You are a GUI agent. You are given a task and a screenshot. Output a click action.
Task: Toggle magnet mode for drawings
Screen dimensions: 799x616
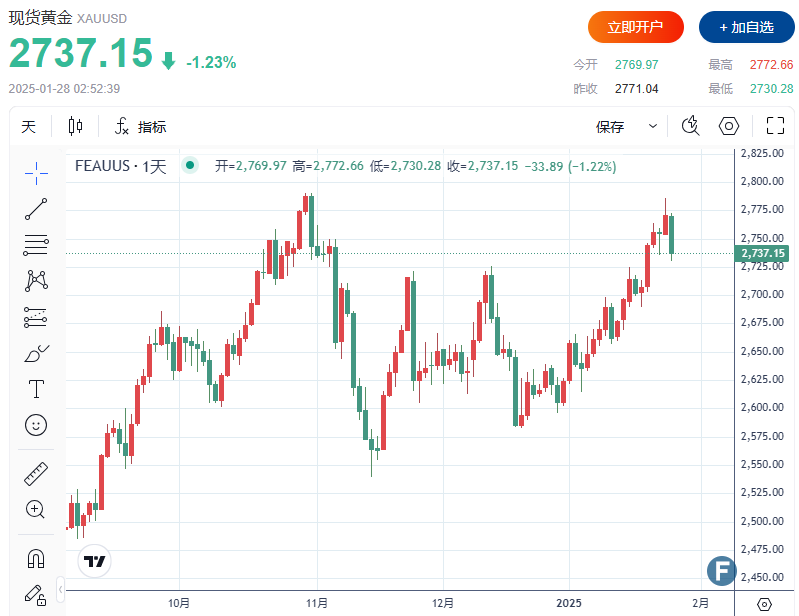pyautogui.click(x=36, y=558)
